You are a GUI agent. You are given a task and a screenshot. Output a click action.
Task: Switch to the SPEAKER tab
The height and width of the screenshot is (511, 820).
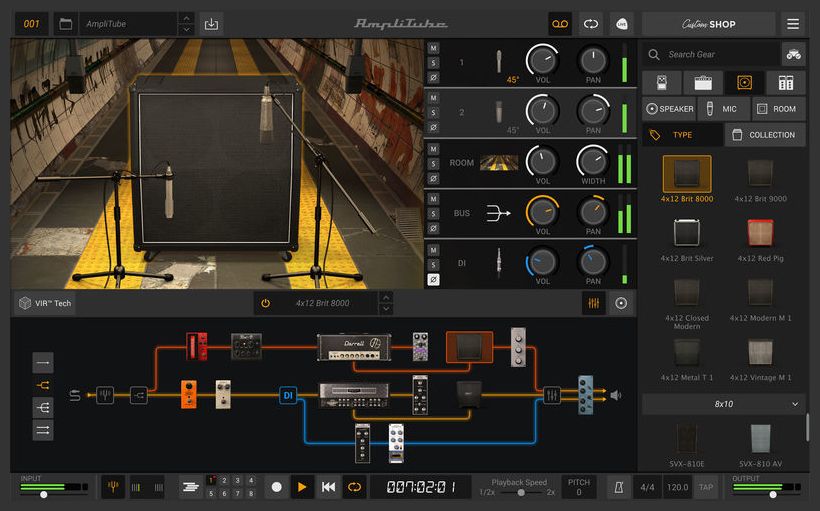(x=669, y=109)
